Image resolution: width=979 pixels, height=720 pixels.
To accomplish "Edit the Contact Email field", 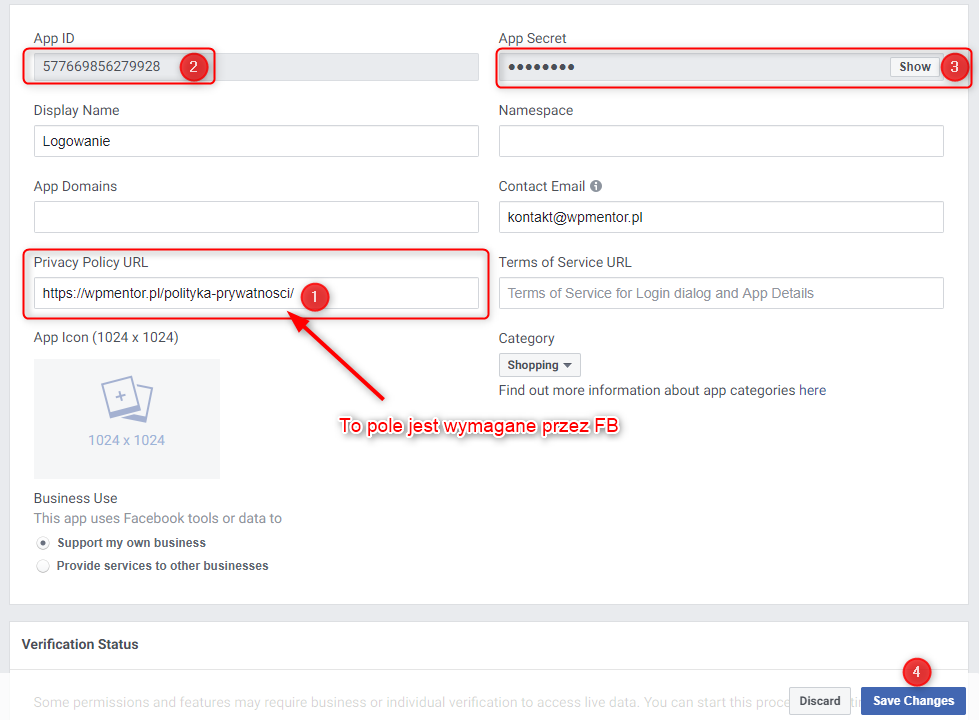I will (x=720, y=217).
